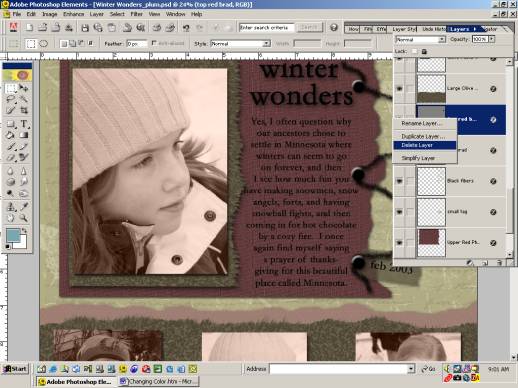Select the Crop tool
The width and height of the screenshot is (518, 388).
pyautogui.click(x=24, y=110)
